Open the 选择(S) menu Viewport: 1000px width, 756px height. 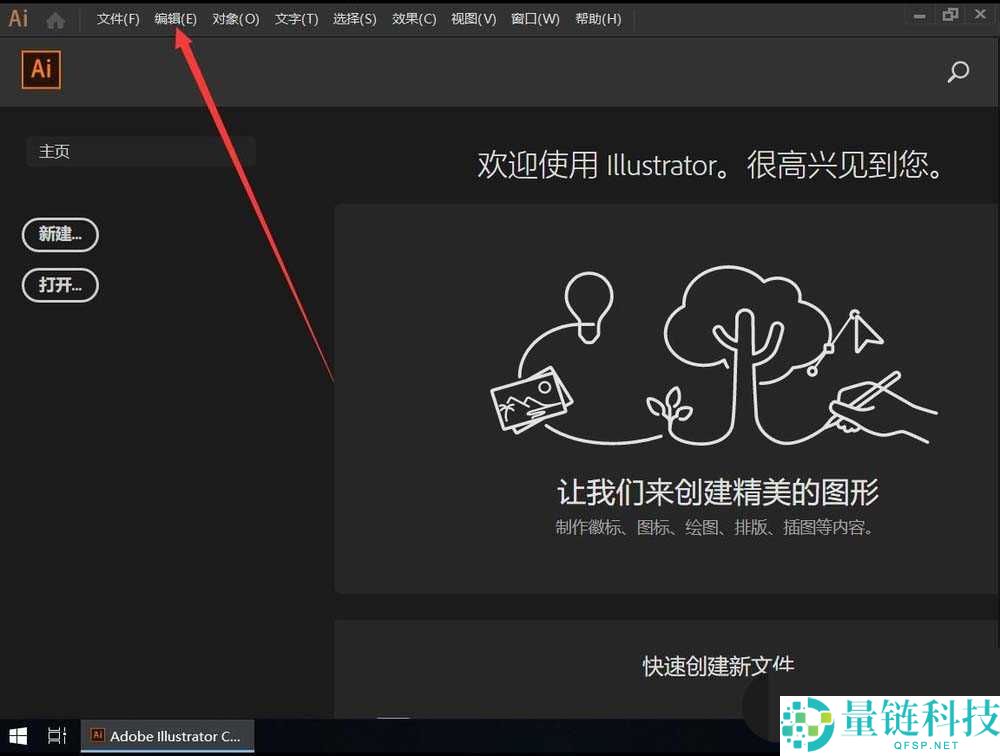point(354,19)
